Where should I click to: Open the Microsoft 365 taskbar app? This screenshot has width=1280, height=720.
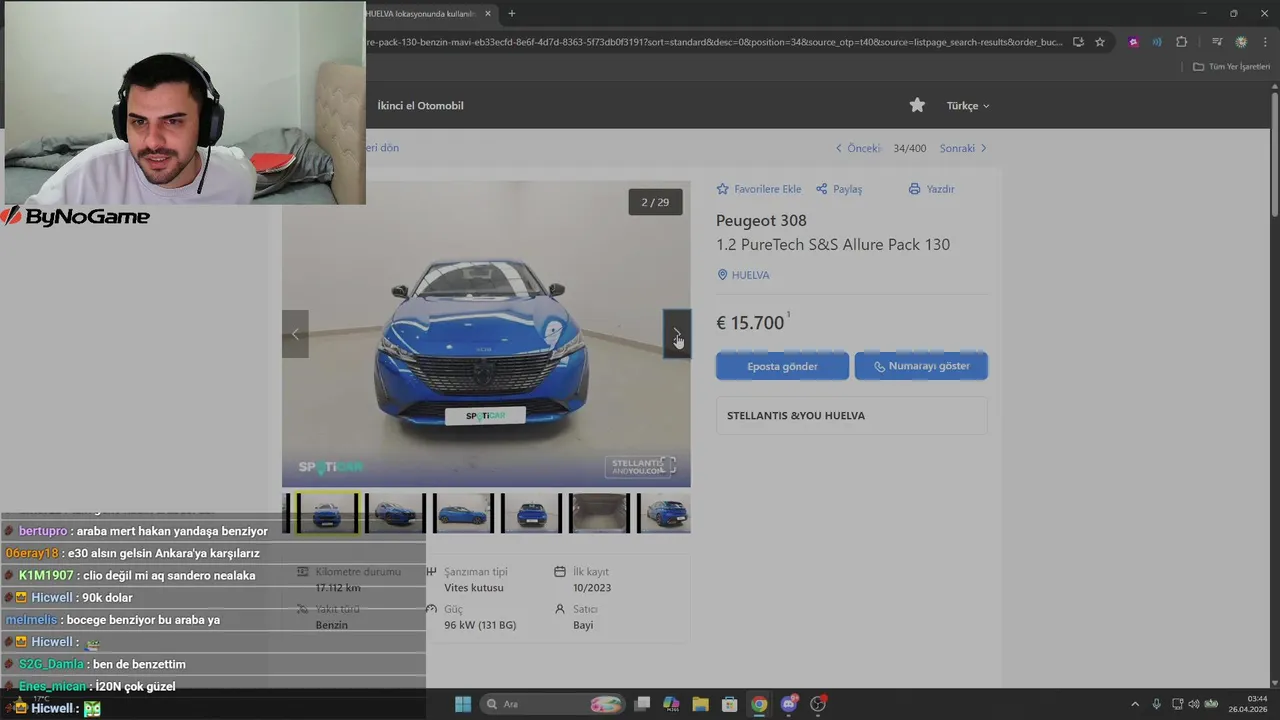point(672,704)
